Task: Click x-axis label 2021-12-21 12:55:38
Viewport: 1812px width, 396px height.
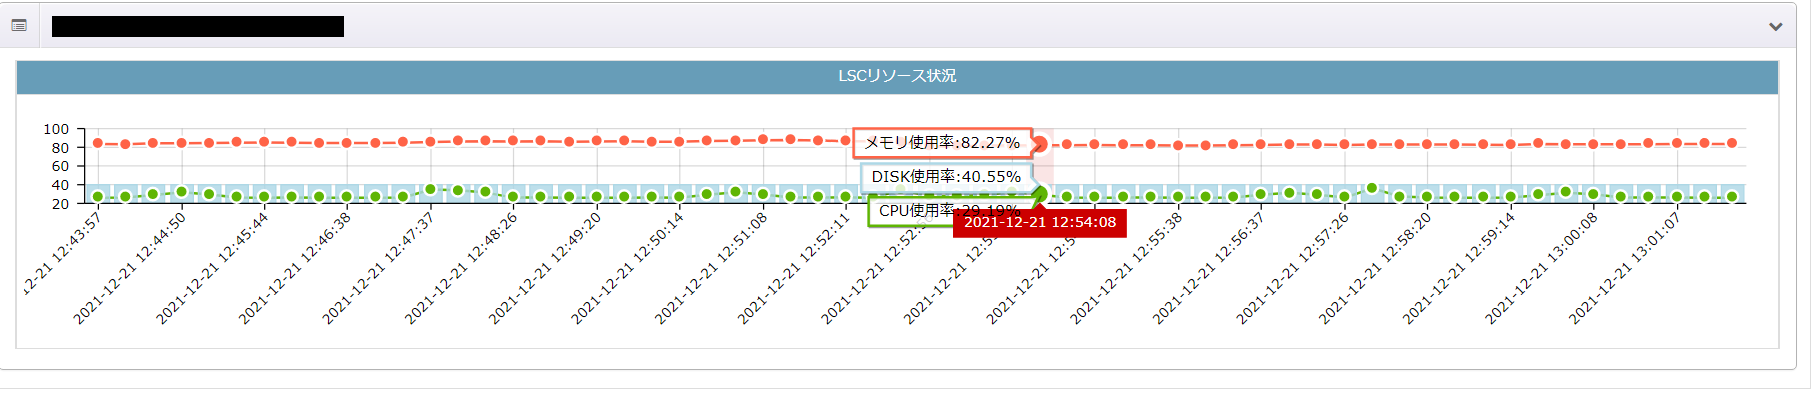Action: (1126, 268)
